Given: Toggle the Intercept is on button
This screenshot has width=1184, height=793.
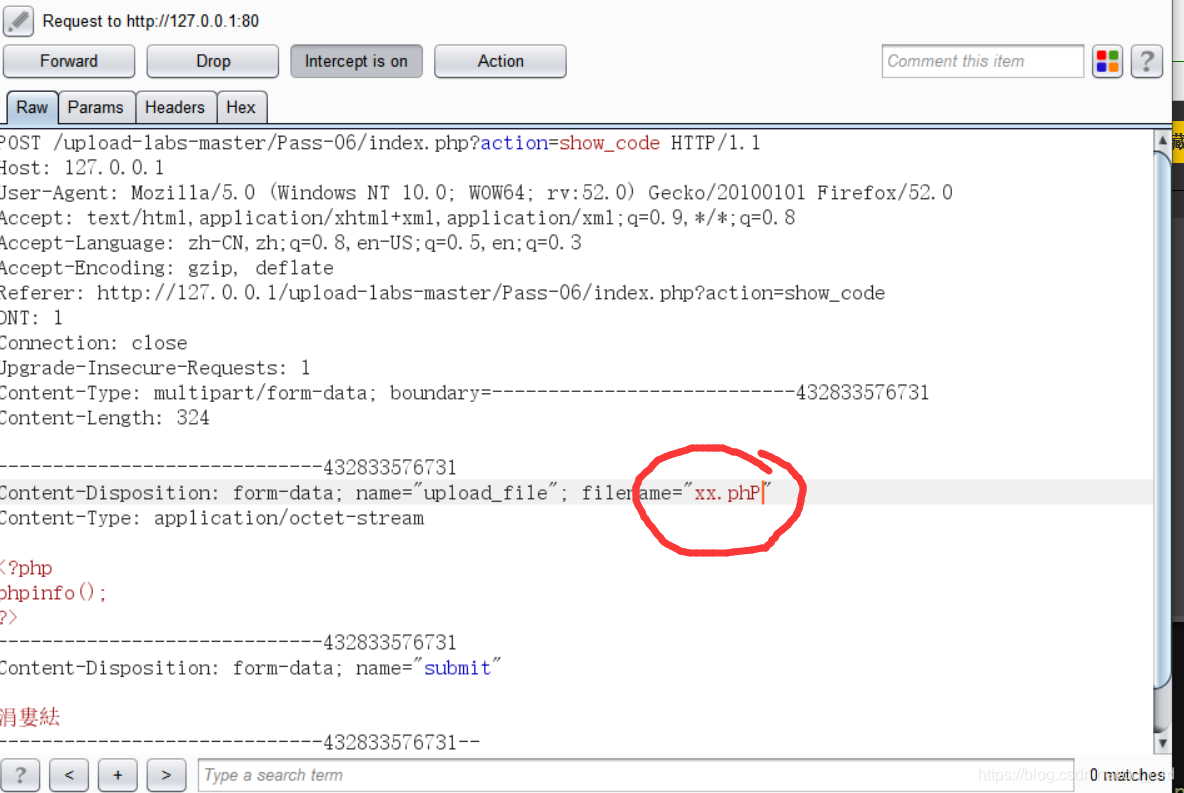Looking at the screenshot, I should [356, 61].
